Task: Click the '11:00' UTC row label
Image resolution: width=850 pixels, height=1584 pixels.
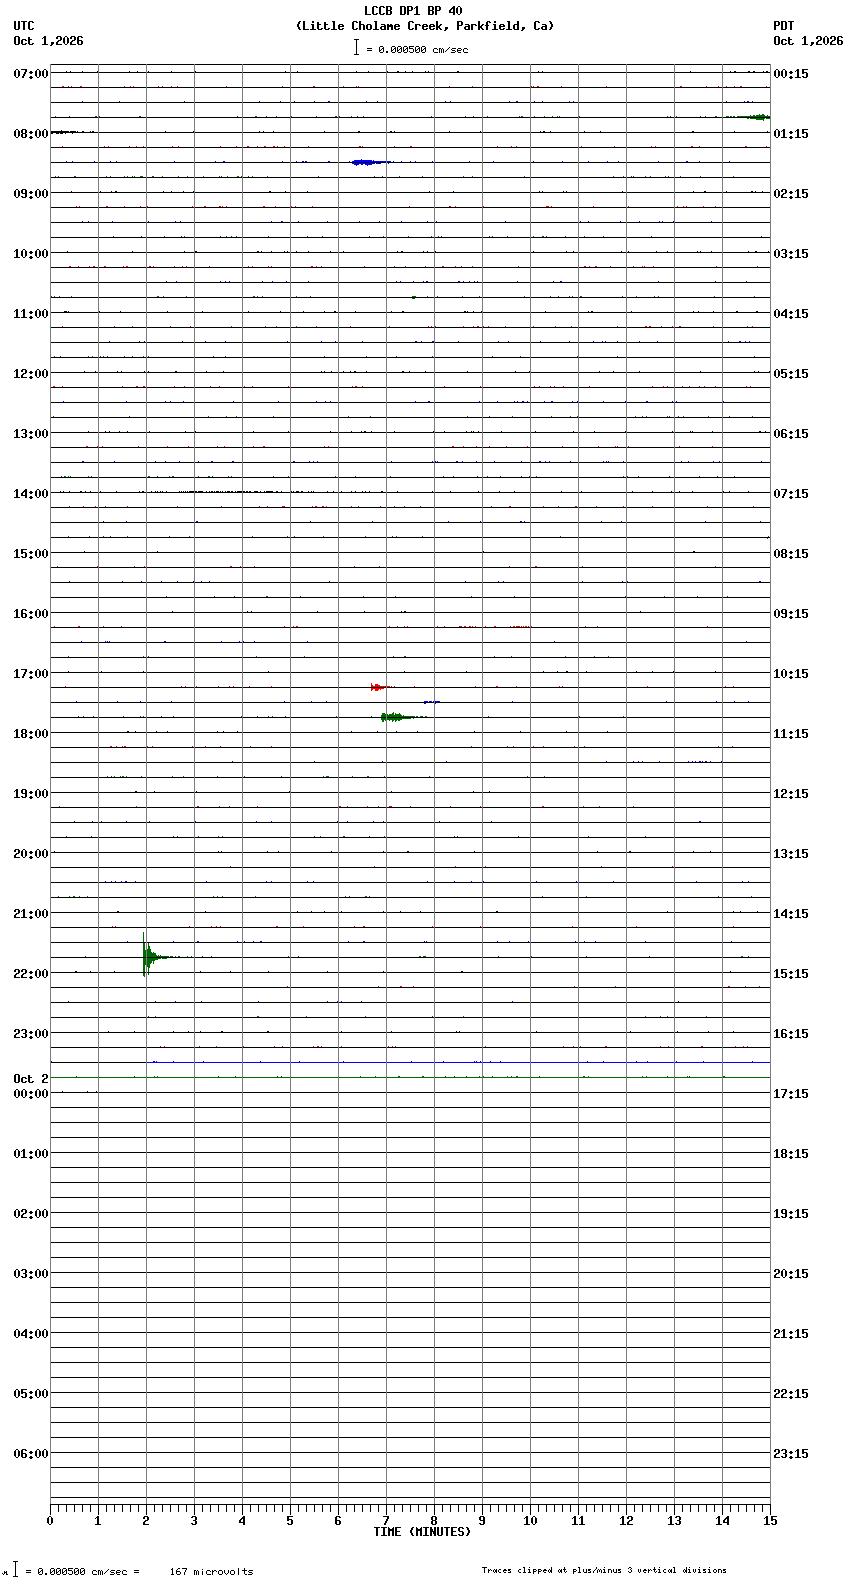Action: (x=31, y=314)
